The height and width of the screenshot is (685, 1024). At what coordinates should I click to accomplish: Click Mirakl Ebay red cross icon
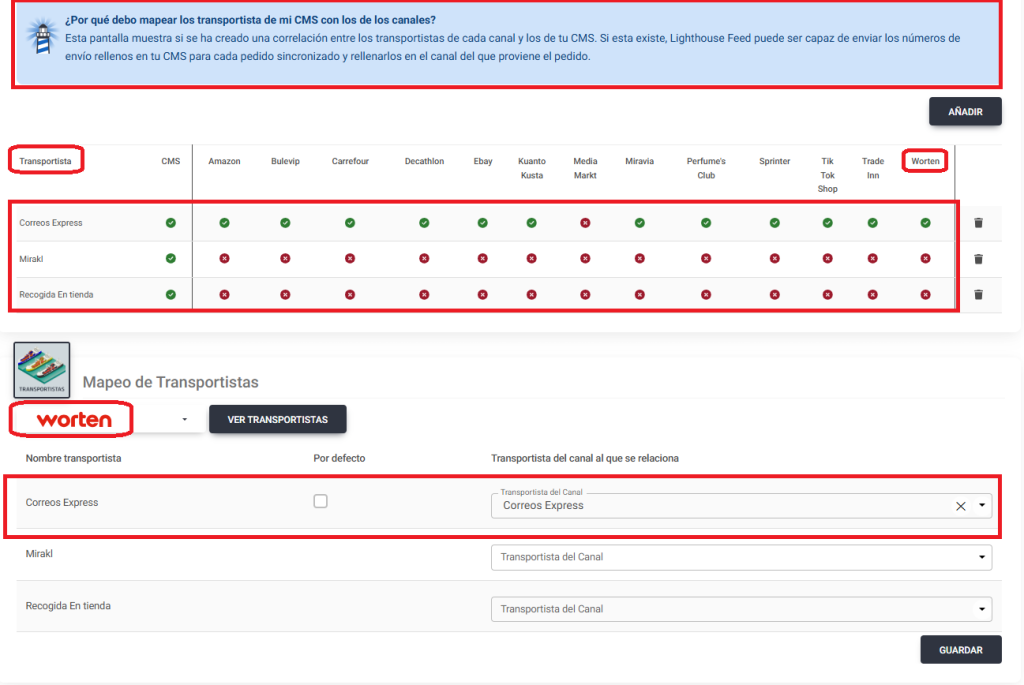483,259
